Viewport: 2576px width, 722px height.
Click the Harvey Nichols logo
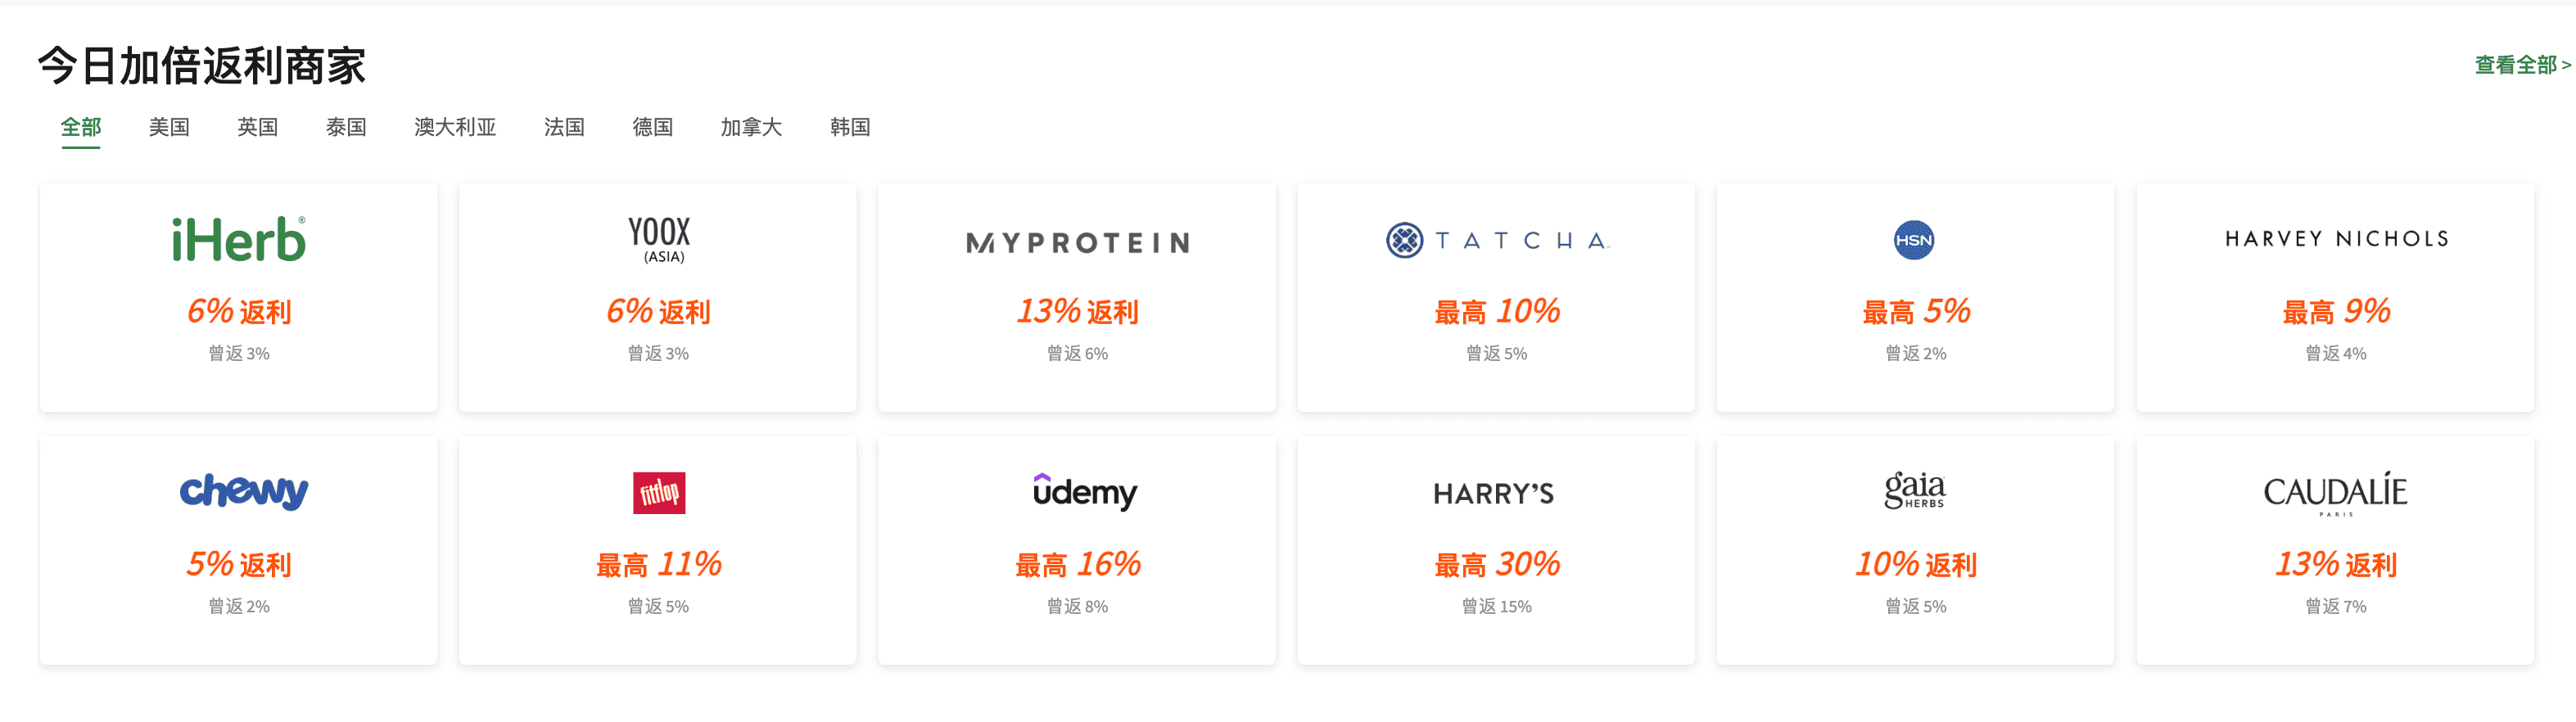pos(2336,239)
